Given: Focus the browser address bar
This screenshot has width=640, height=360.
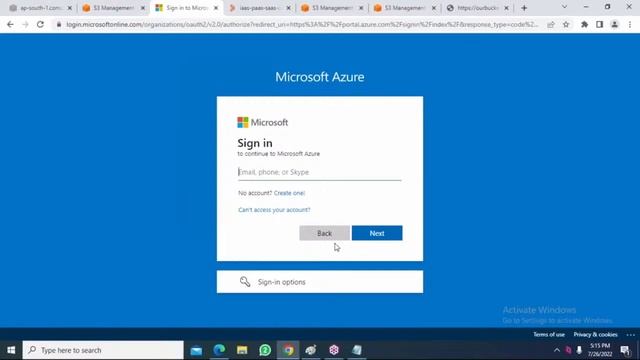Looking at the screenshot, I should pos(302,24).
